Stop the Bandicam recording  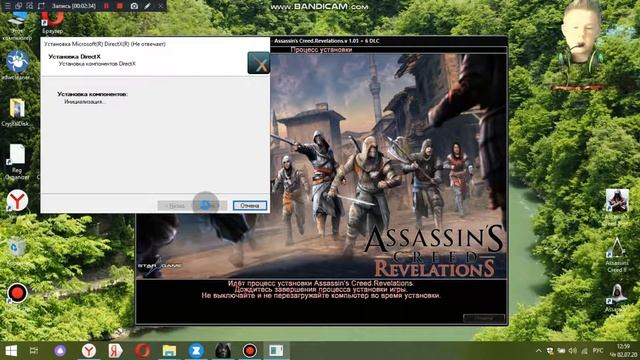[x=120, y=6]
